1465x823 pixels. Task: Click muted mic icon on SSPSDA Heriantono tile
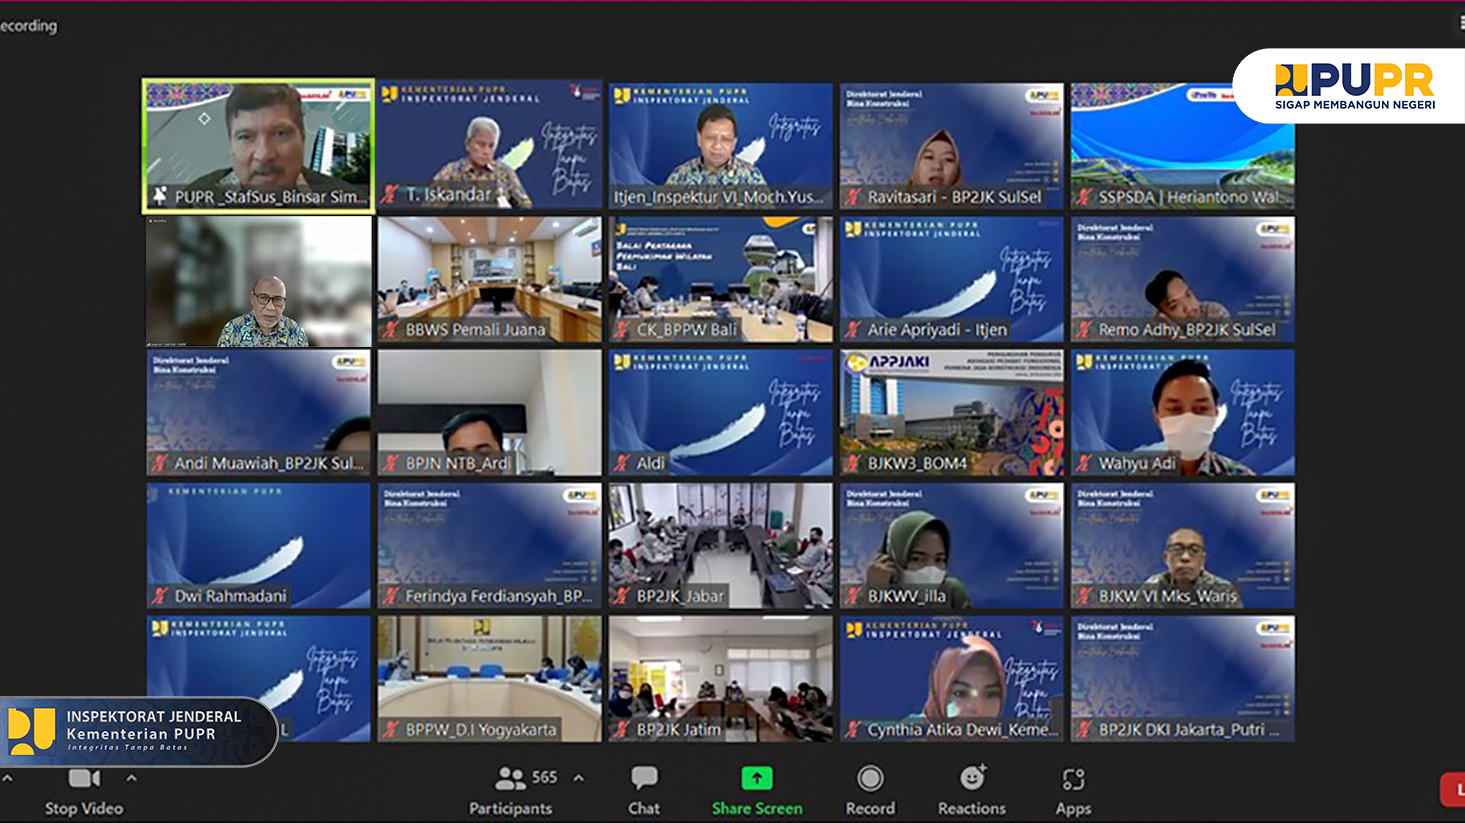point(1084,197)
